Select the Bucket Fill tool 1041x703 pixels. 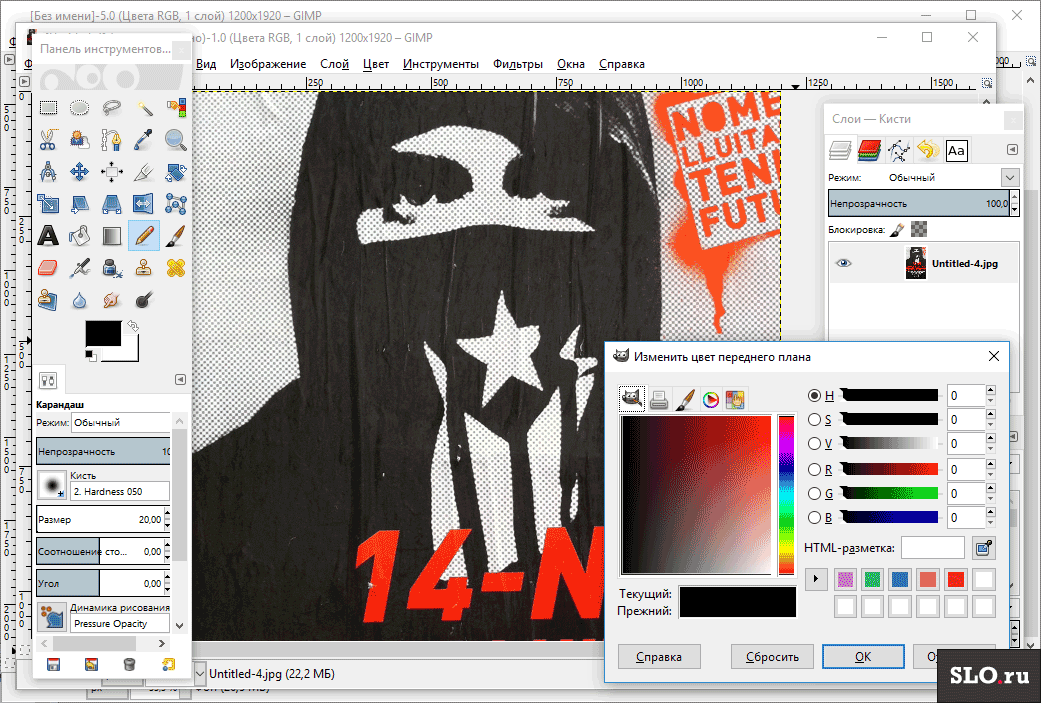79,236
